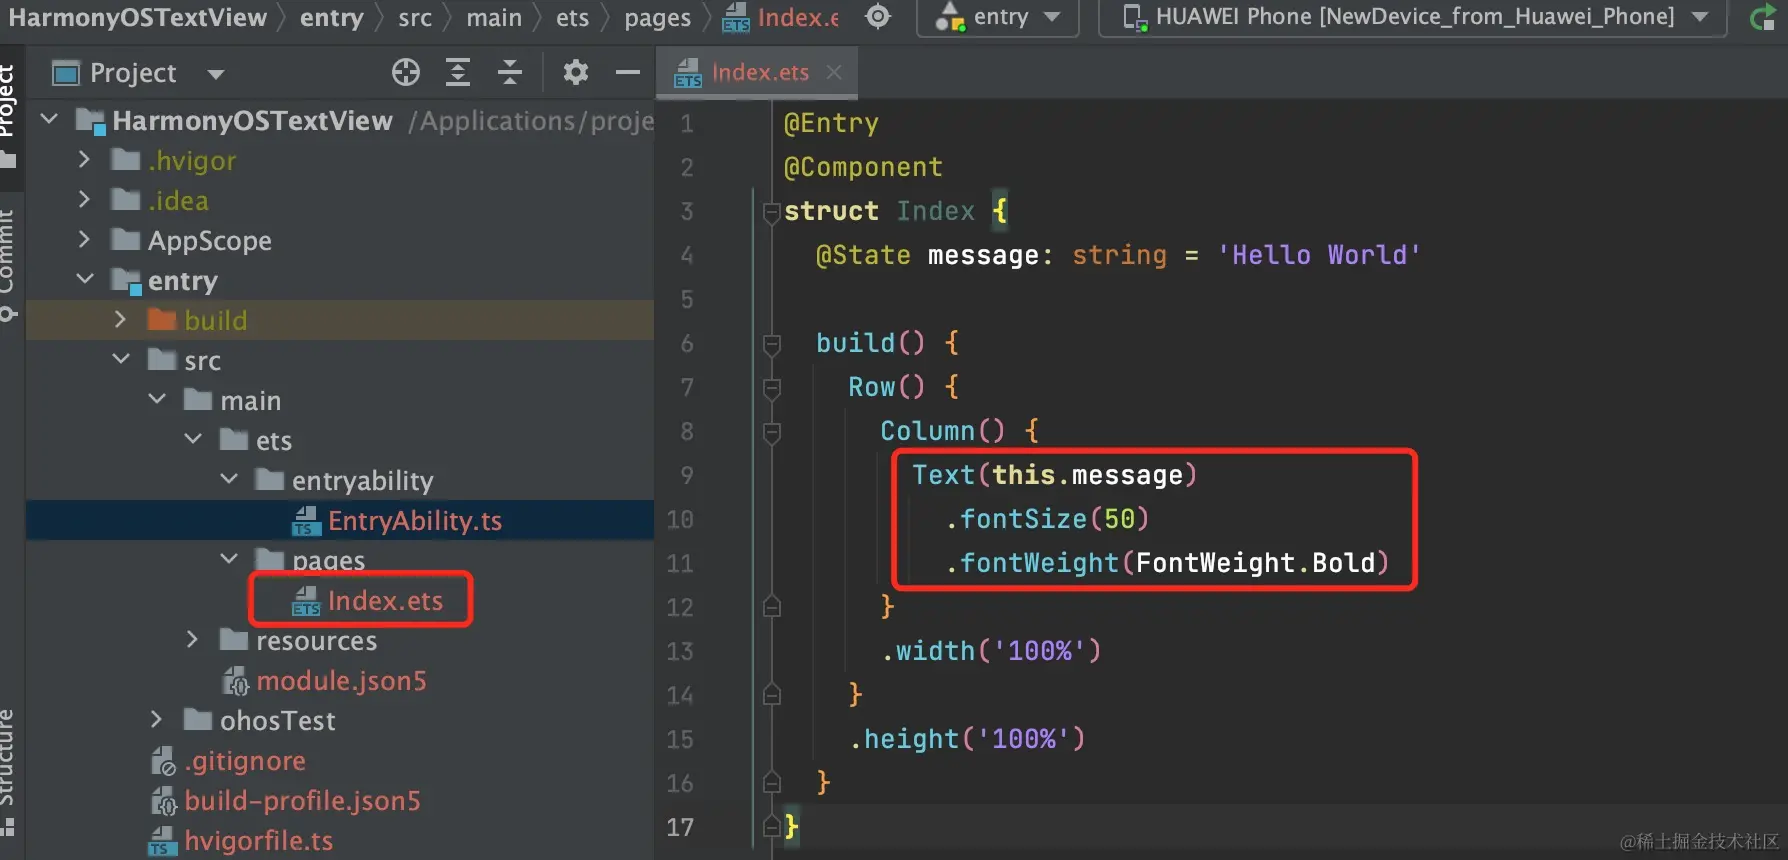The width and height of the screenshot is (1788, 860).
Task: Fold struct Index block at line 3
Action: (771, 211)
